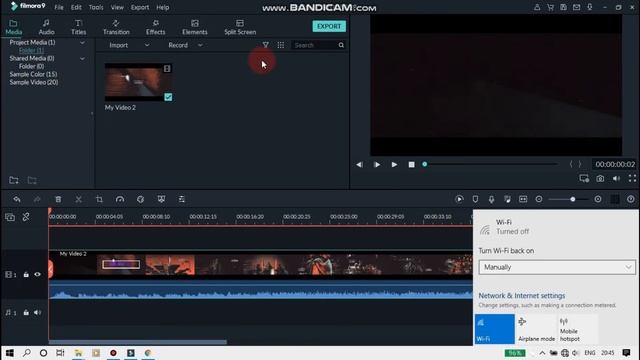Open Network & Internet settings link

coord(522,296)
